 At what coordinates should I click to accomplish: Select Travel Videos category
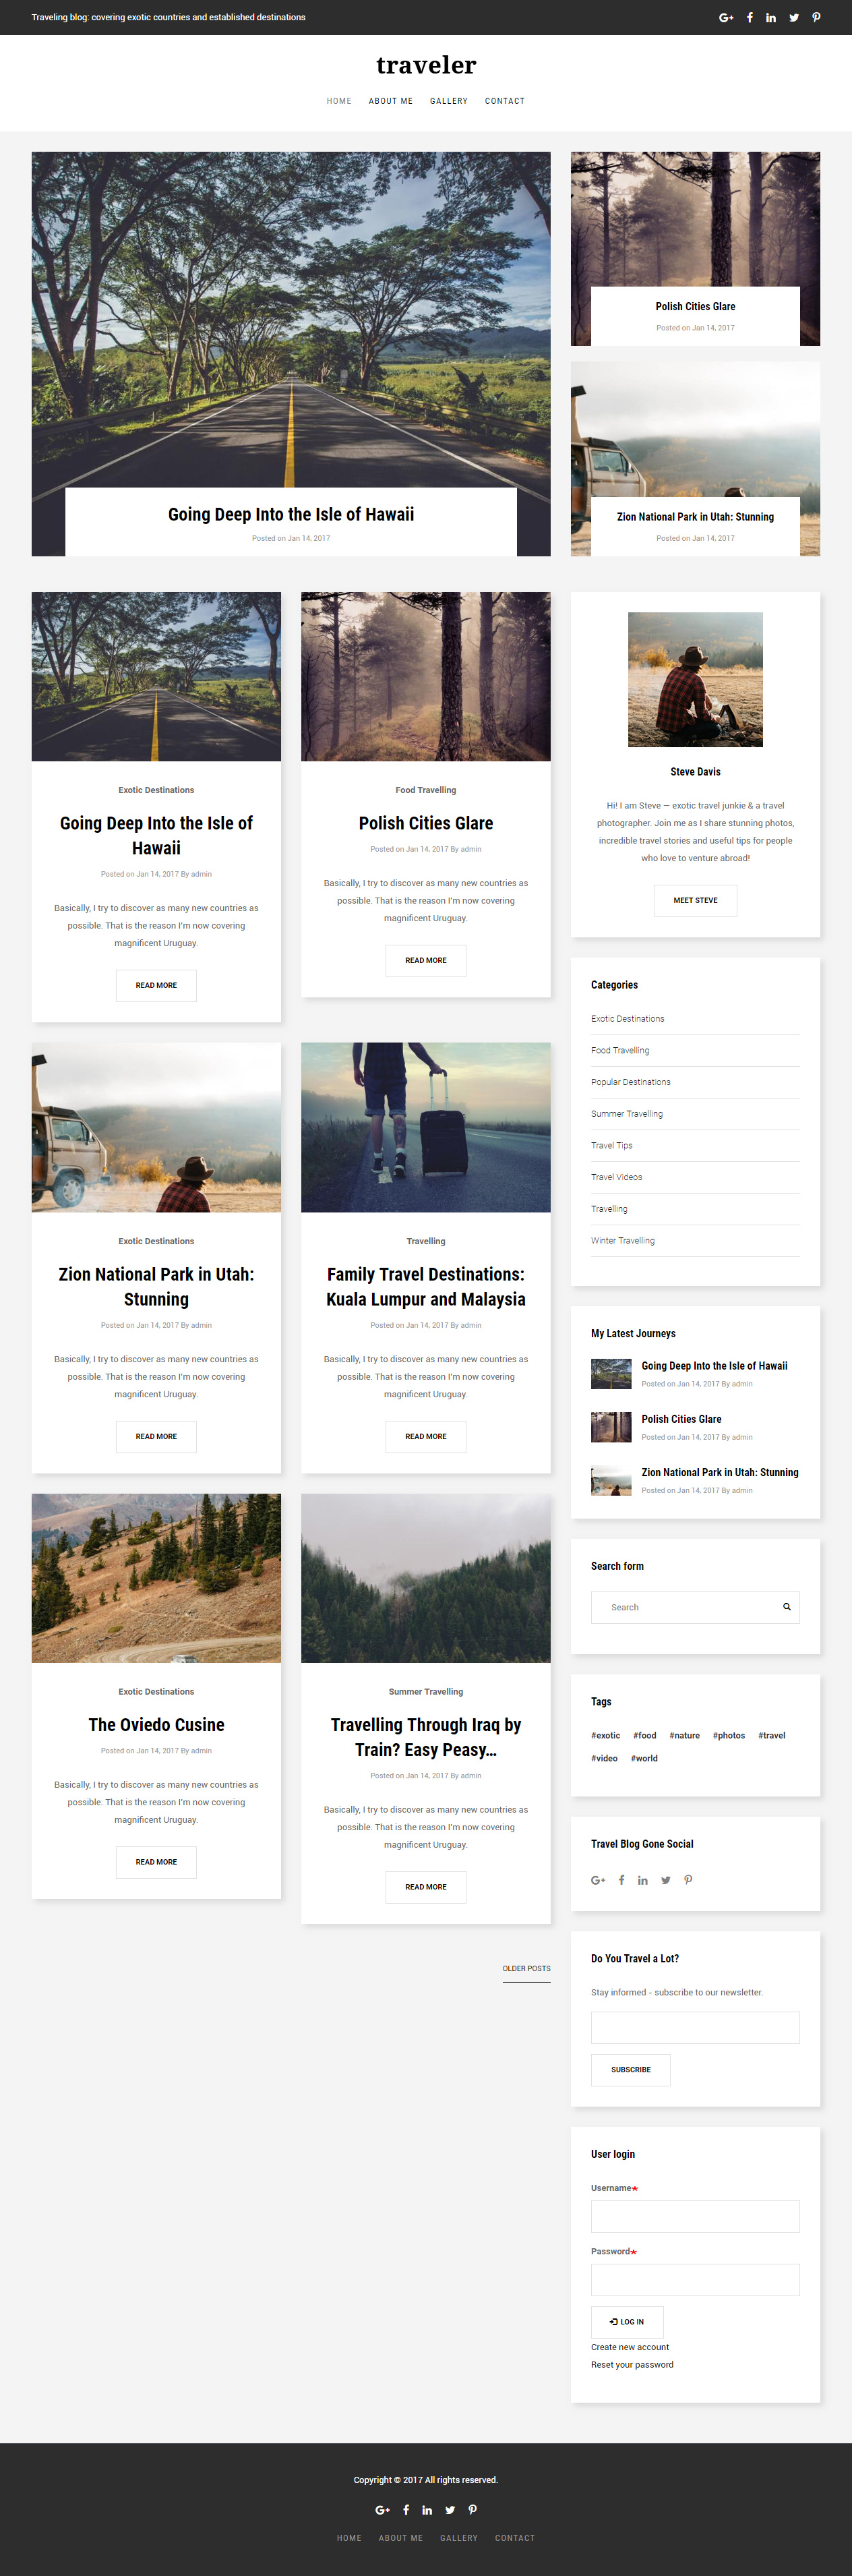(617, 1177)
